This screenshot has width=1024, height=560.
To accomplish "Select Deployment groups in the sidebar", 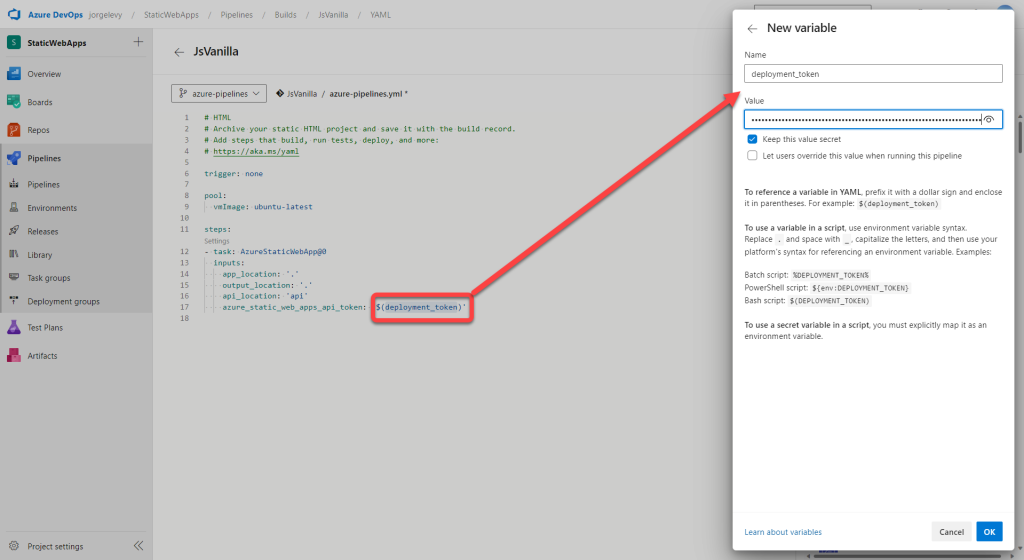I will [63, 301].
